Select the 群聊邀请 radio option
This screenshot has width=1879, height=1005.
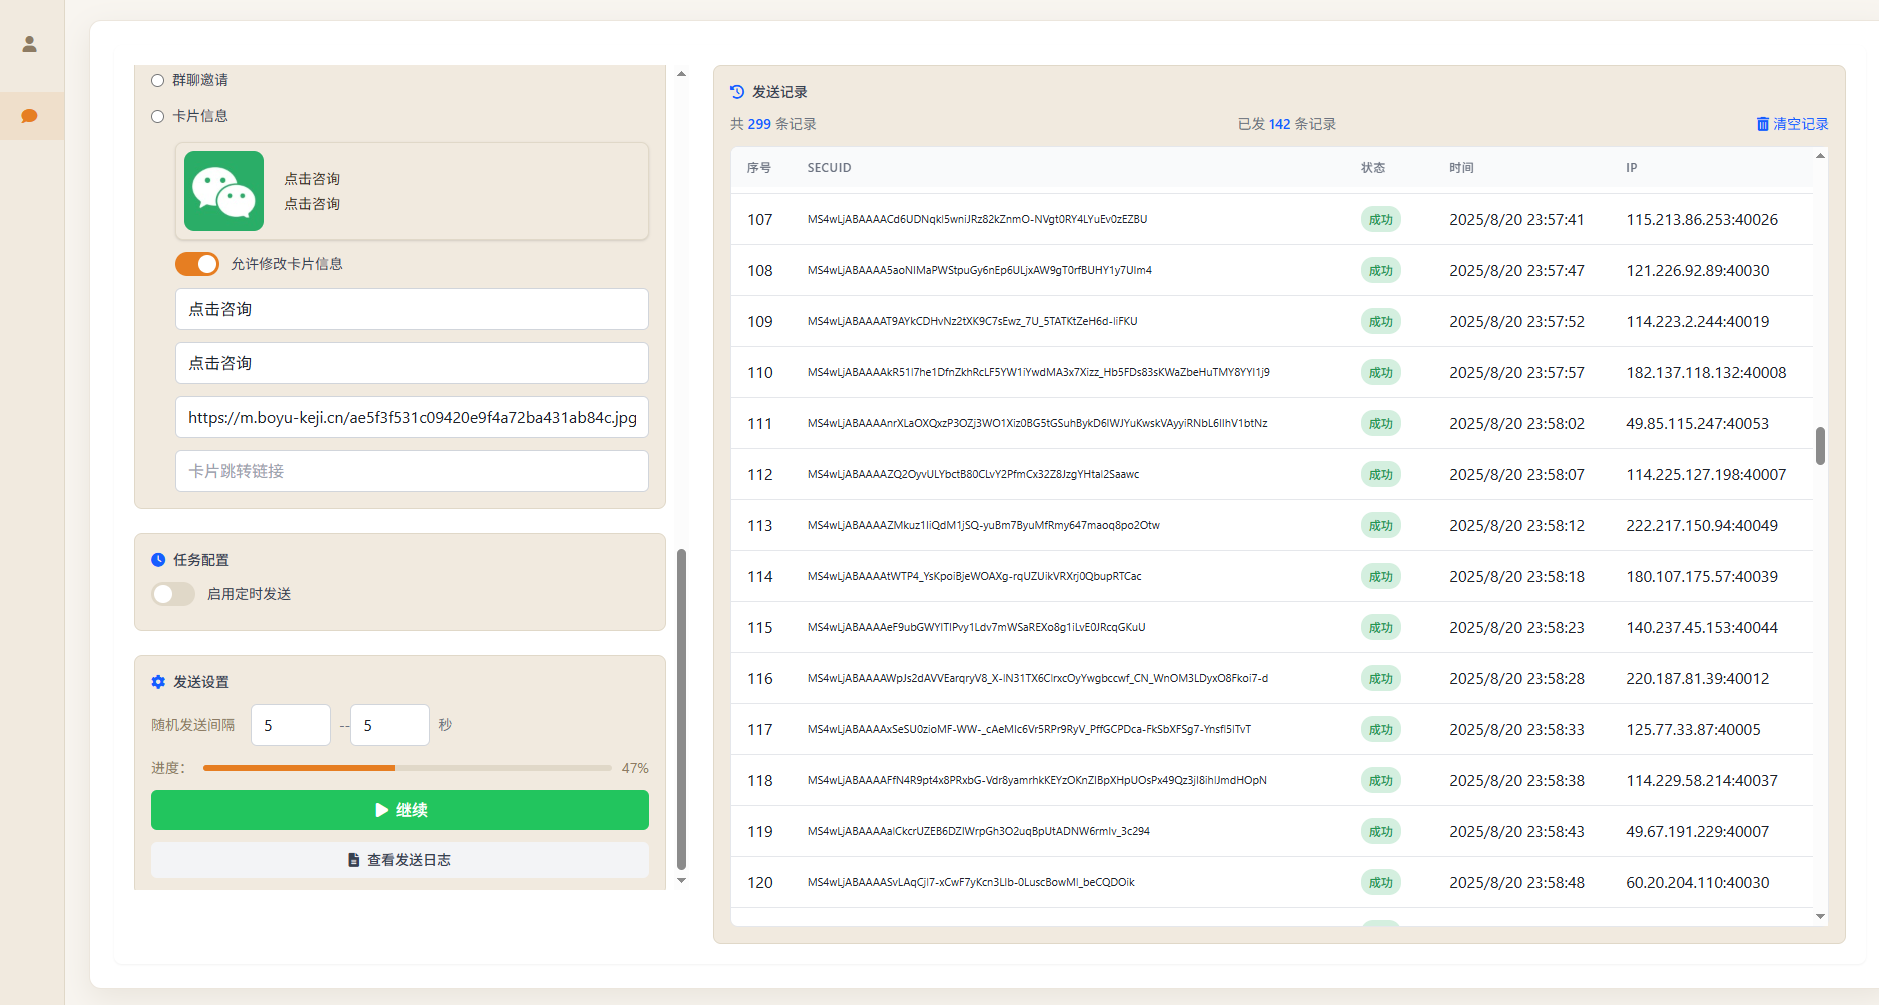tap(157, 80)
